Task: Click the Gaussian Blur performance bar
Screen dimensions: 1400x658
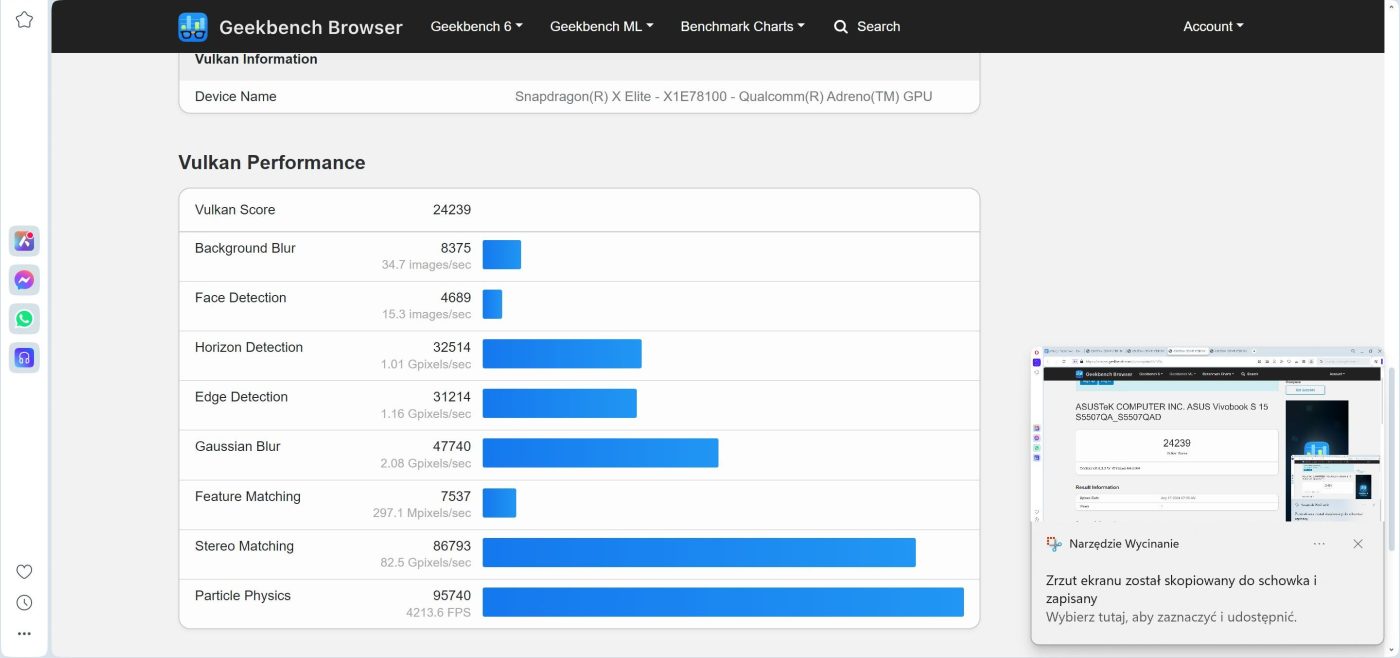Action: pyautogui.click(x=601, y=453)
